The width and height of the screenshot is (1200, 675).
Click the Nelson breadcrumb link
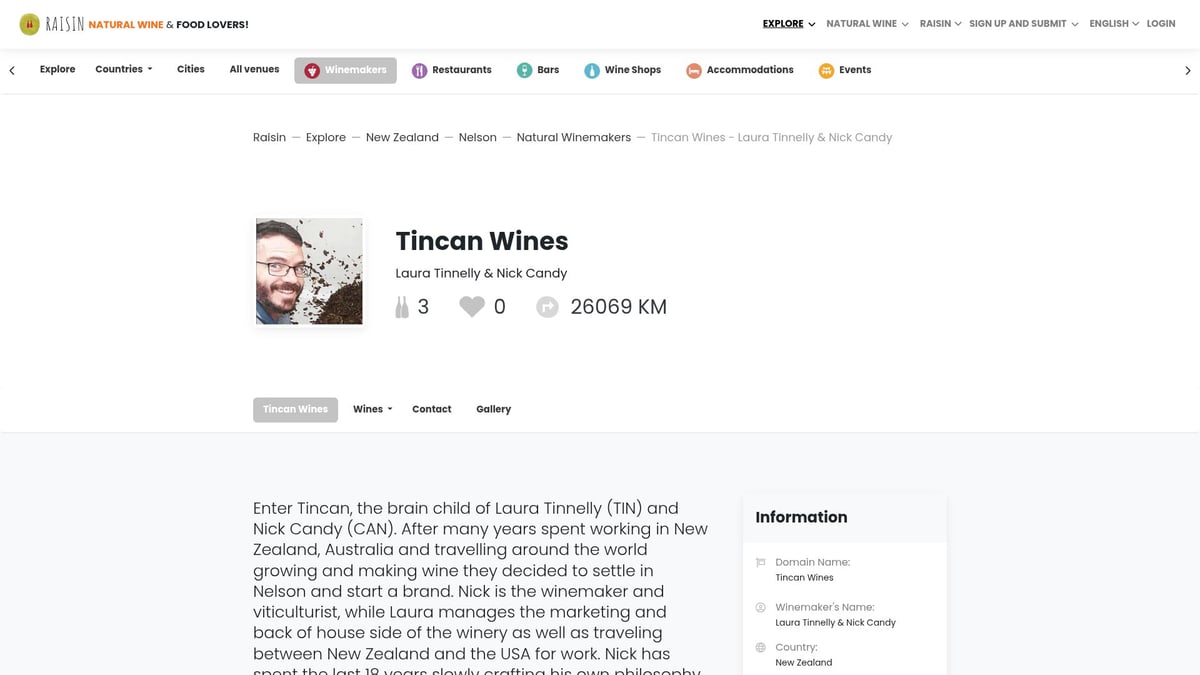click(x=477, y=137)
